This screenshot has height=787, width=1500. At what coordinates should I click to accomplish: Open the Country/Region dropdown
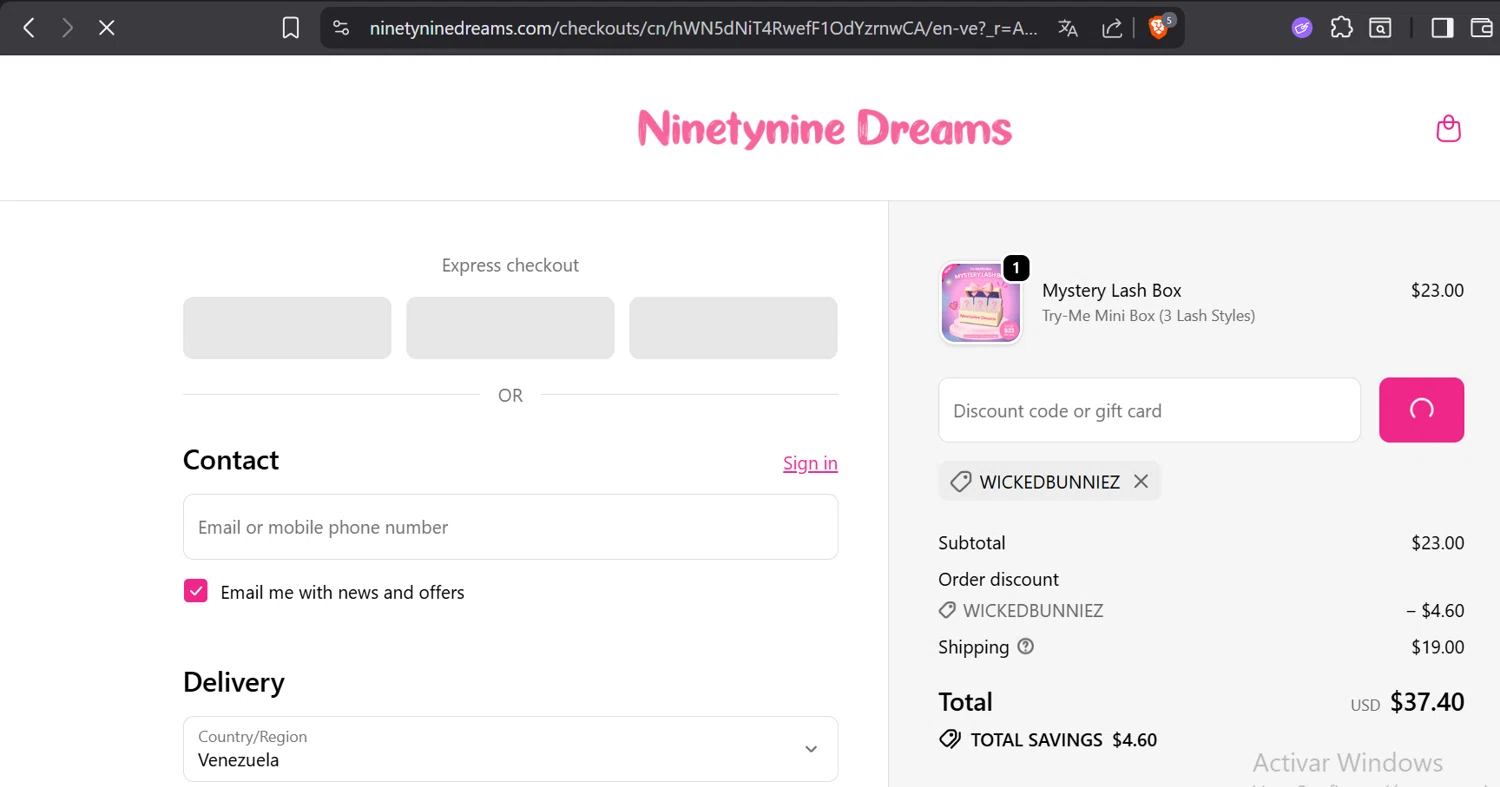tap(510, 749)
